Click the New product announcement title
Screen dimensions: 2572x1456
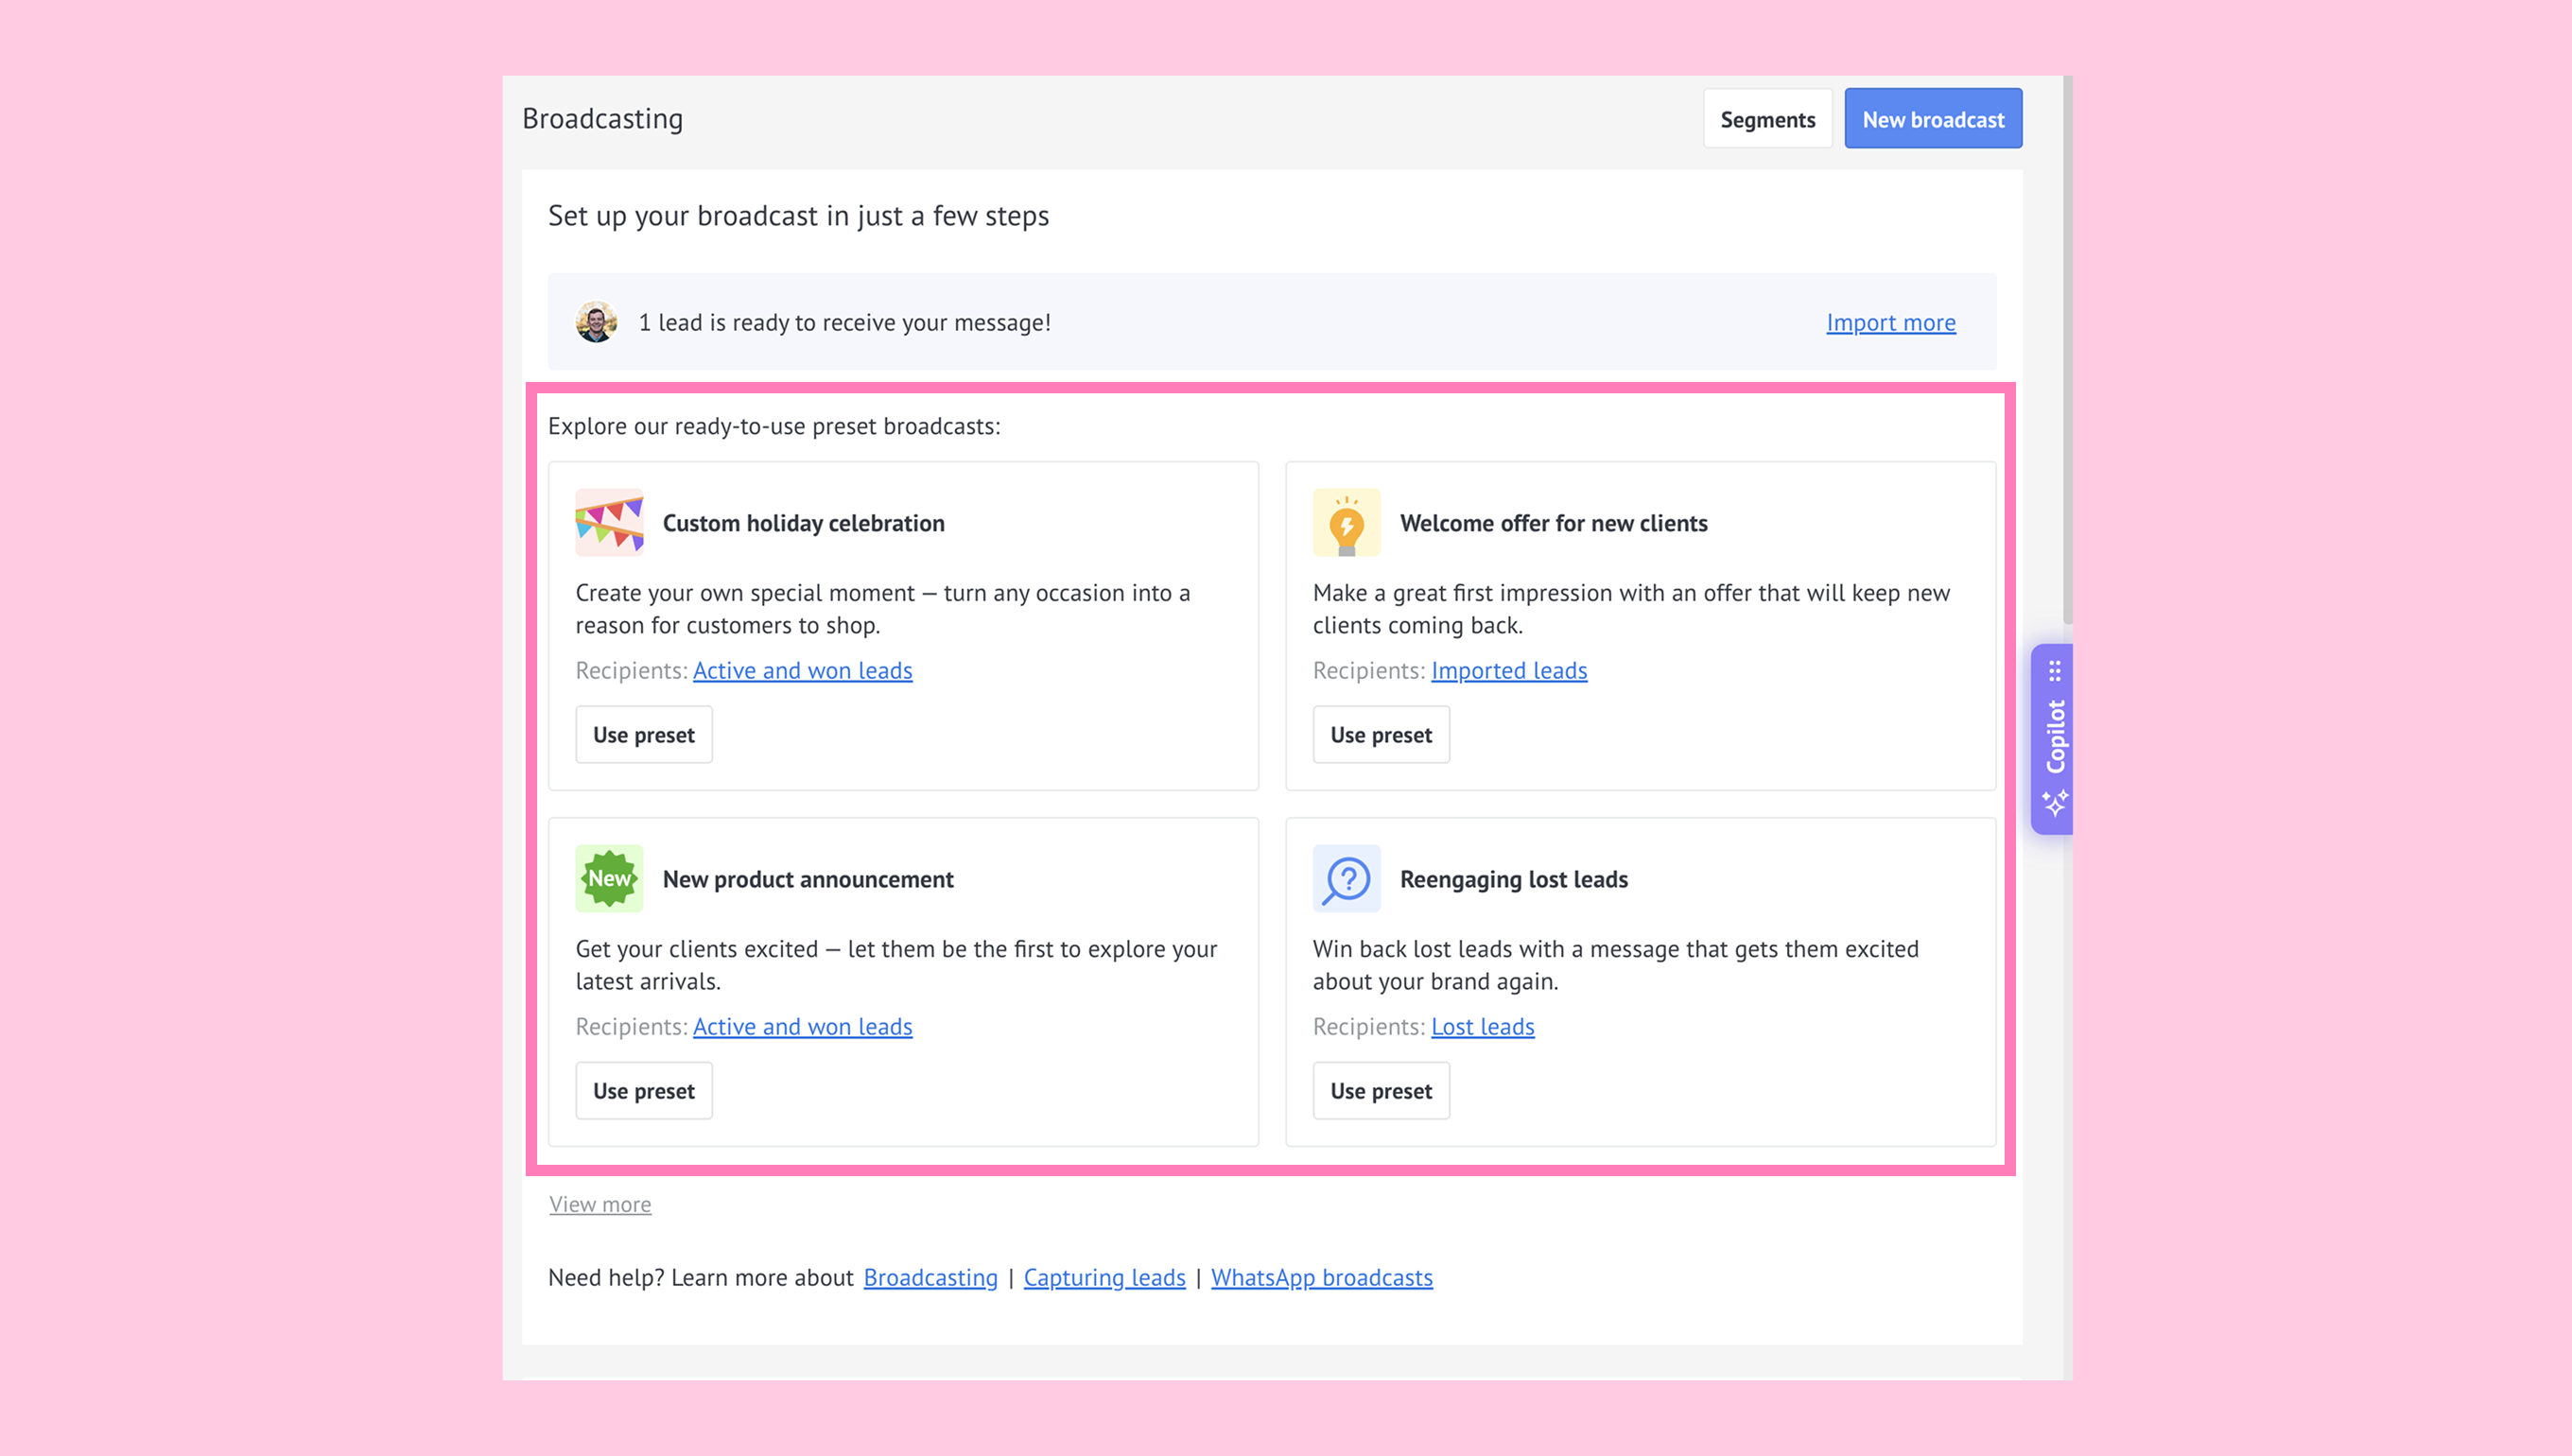click(808, 879)
